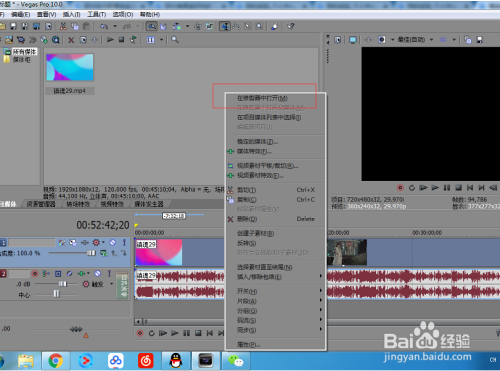This screenshot has height=371, width=500.
Task: Choose 在项目媒体列表中选择 in the context menu
Action: click(276, 118)
